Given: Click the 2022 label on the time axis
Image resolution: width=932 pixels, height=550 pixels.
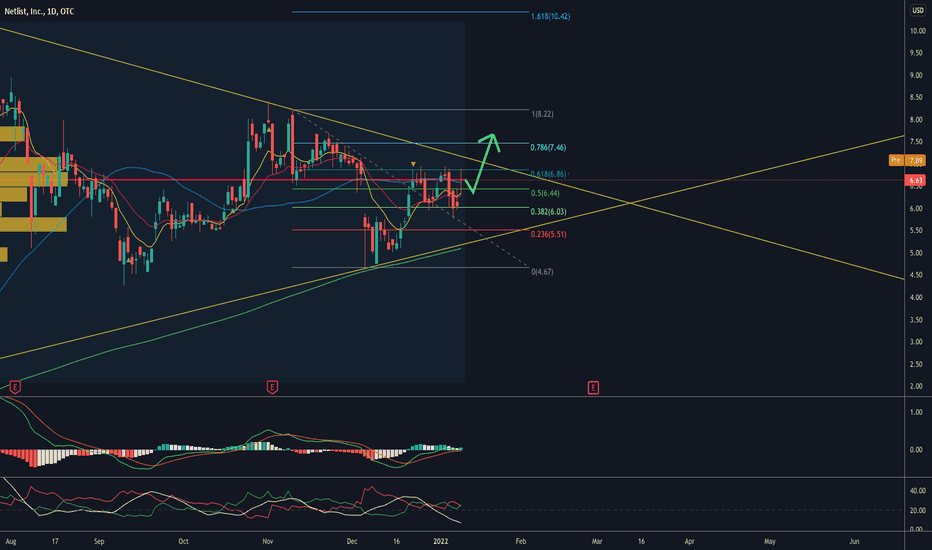Looking at the screenshot, I should [x=440, y=541].
